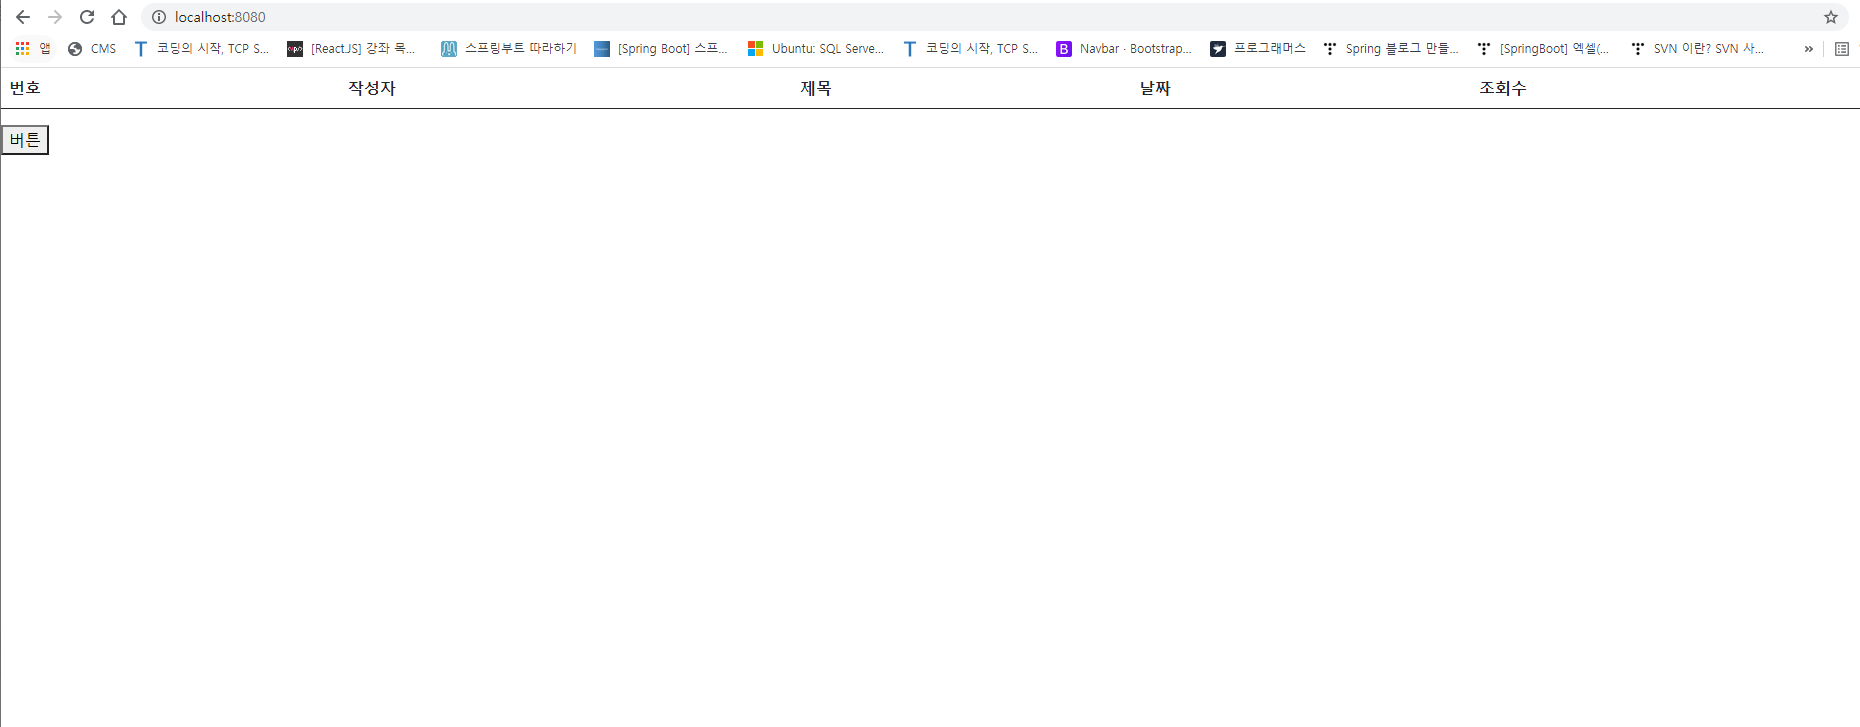Go back with the browser back arrow
Viewport: 1860px width, 727px height.
coord(23,17)
